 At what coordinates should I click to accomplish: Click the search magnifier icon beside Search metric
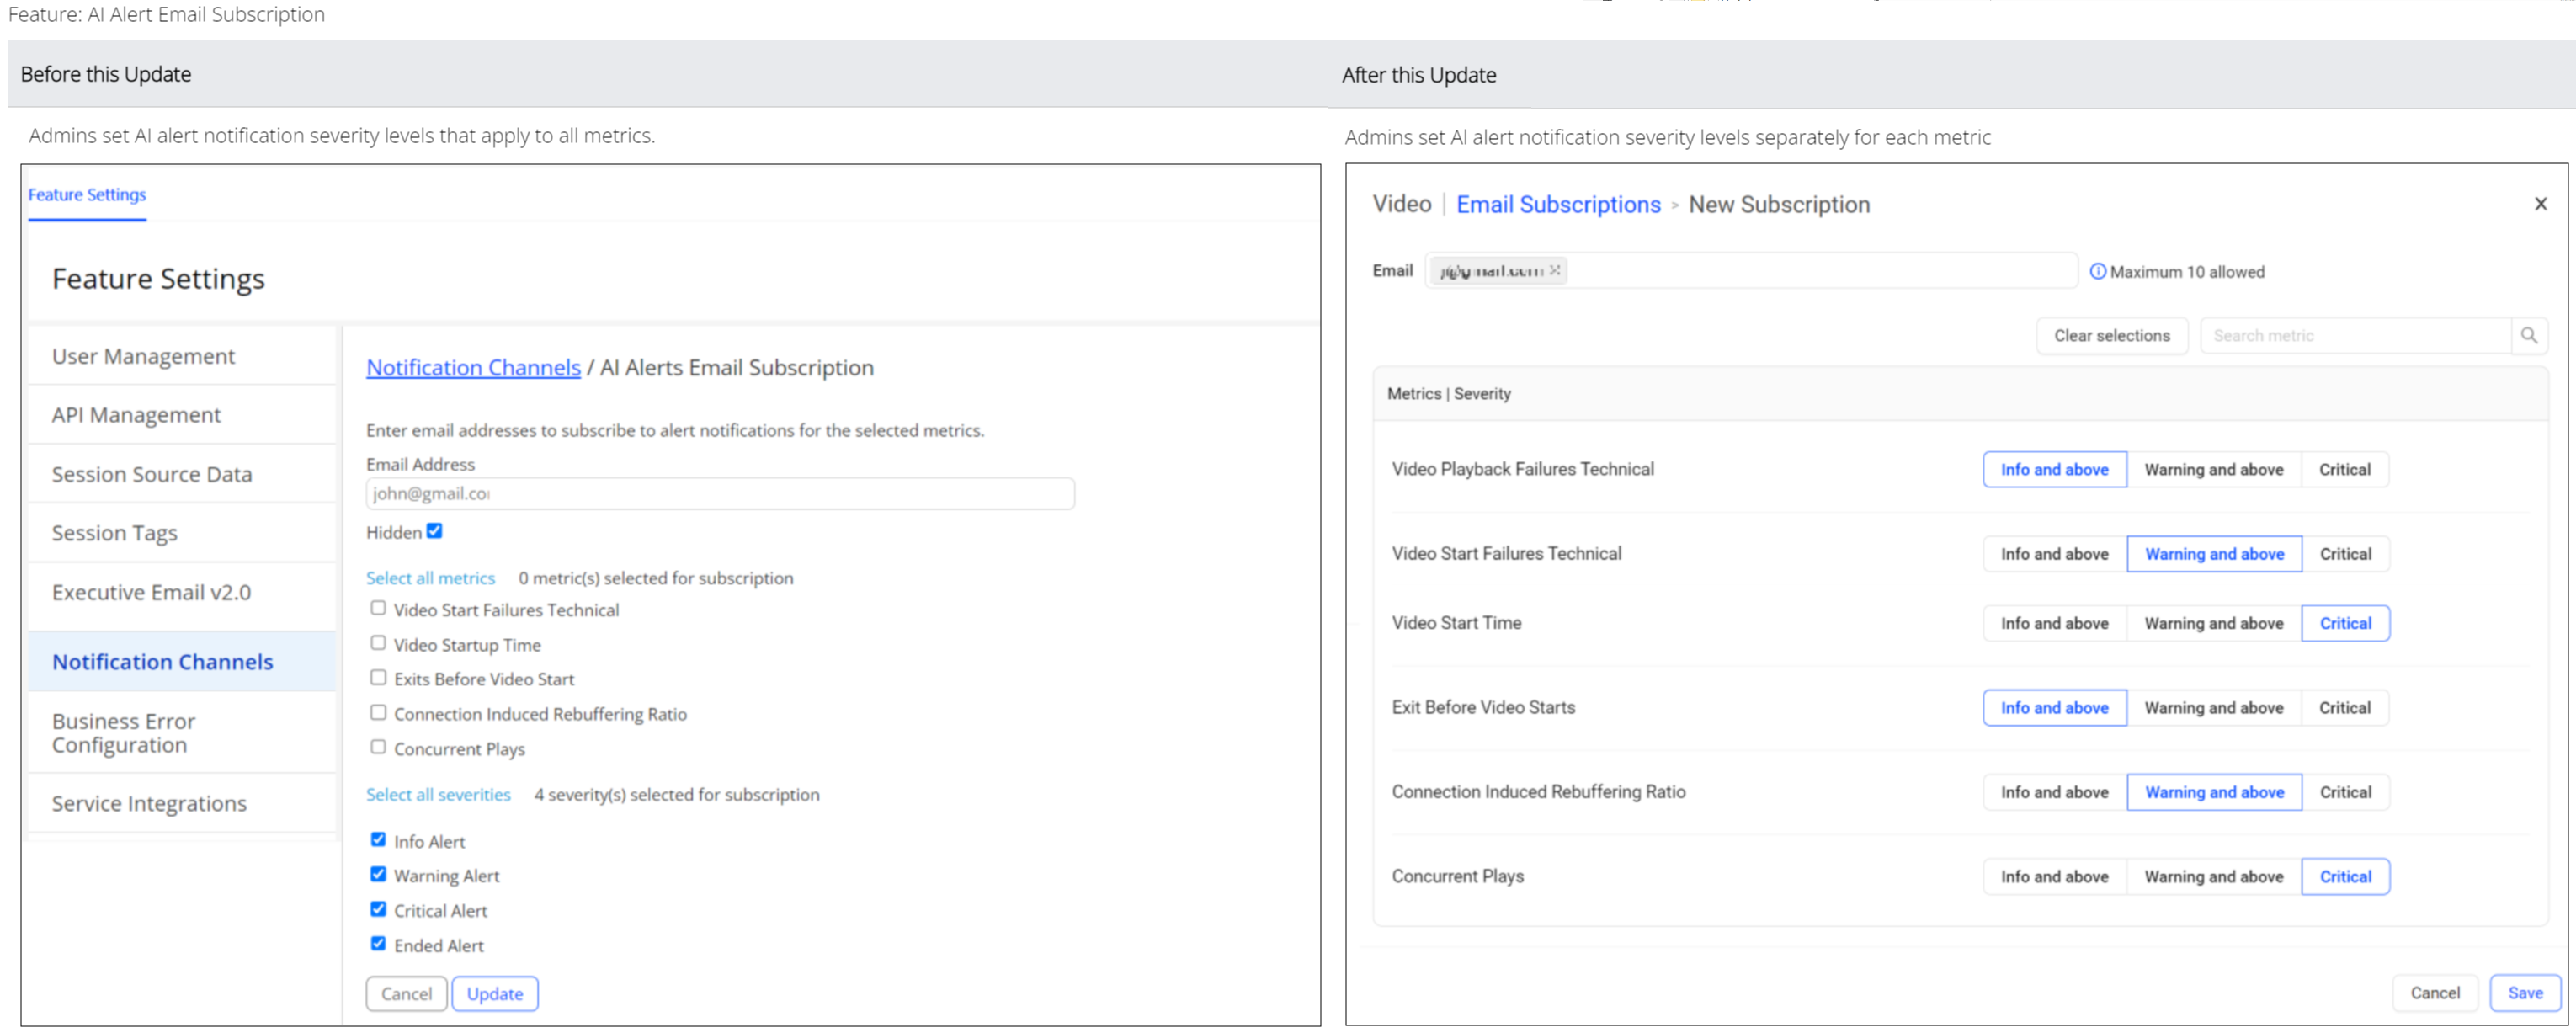click(x=2529, y=336)
